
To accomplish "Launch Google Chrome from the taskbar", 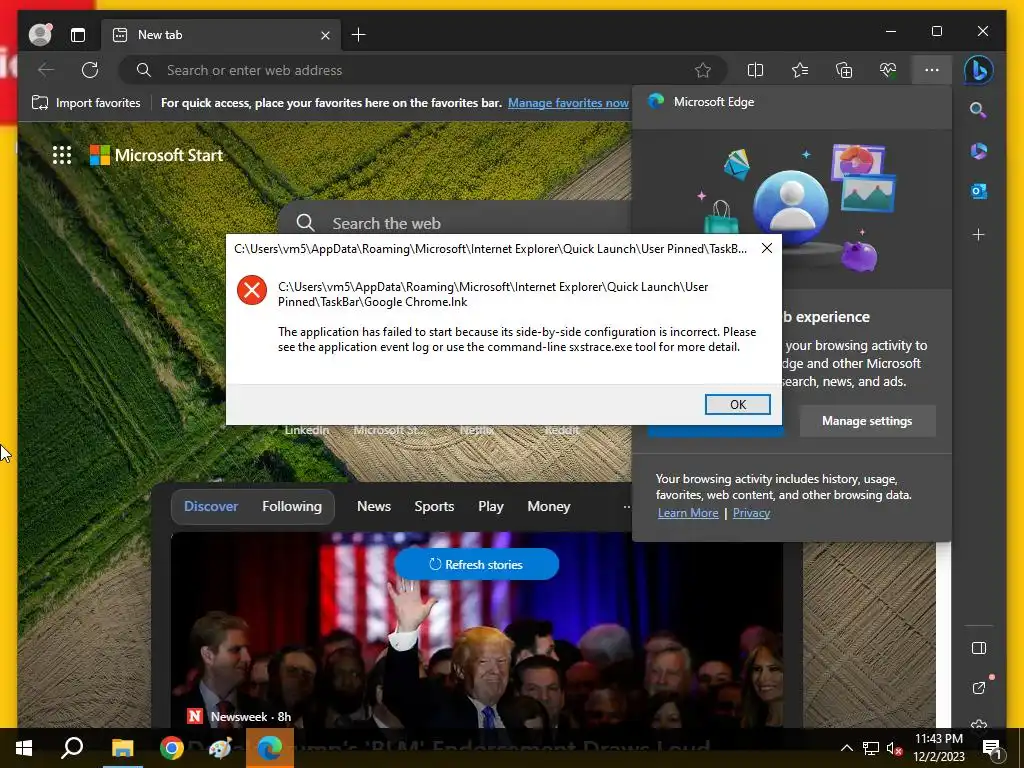I will (x=172, y=748).
